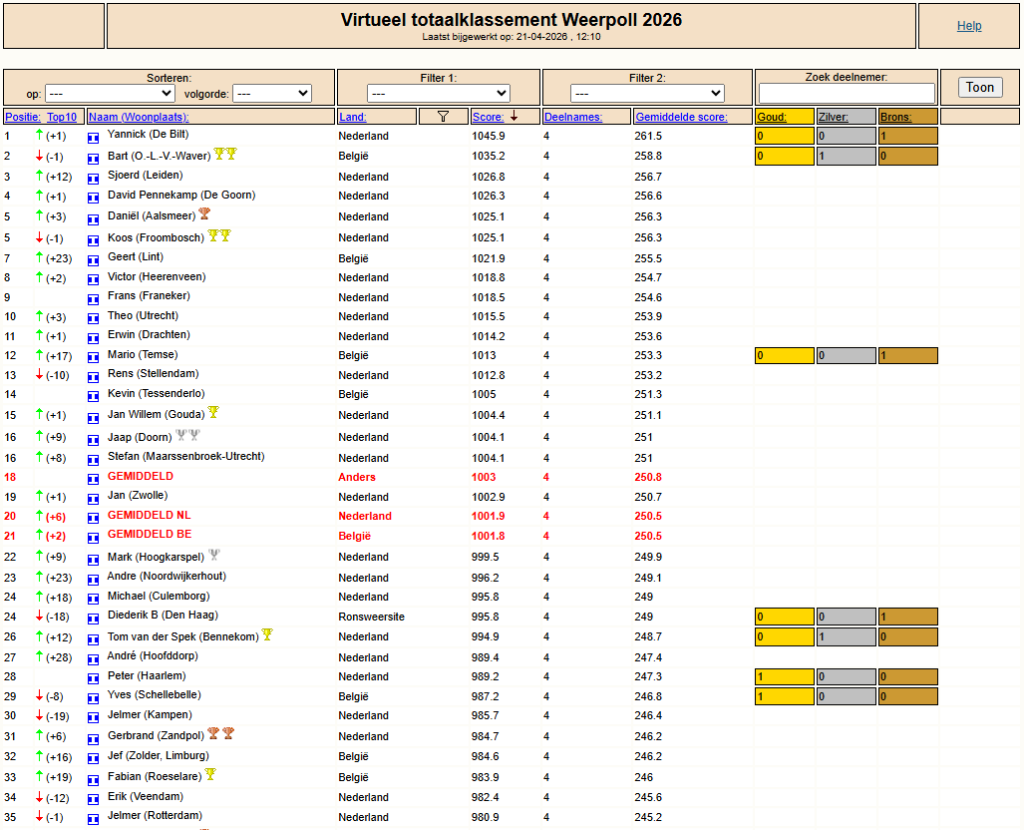The width and height of the screenshot is (1024, 830).
Task: Click the red sort arrow beside Score
Action: tap(514, 117)
